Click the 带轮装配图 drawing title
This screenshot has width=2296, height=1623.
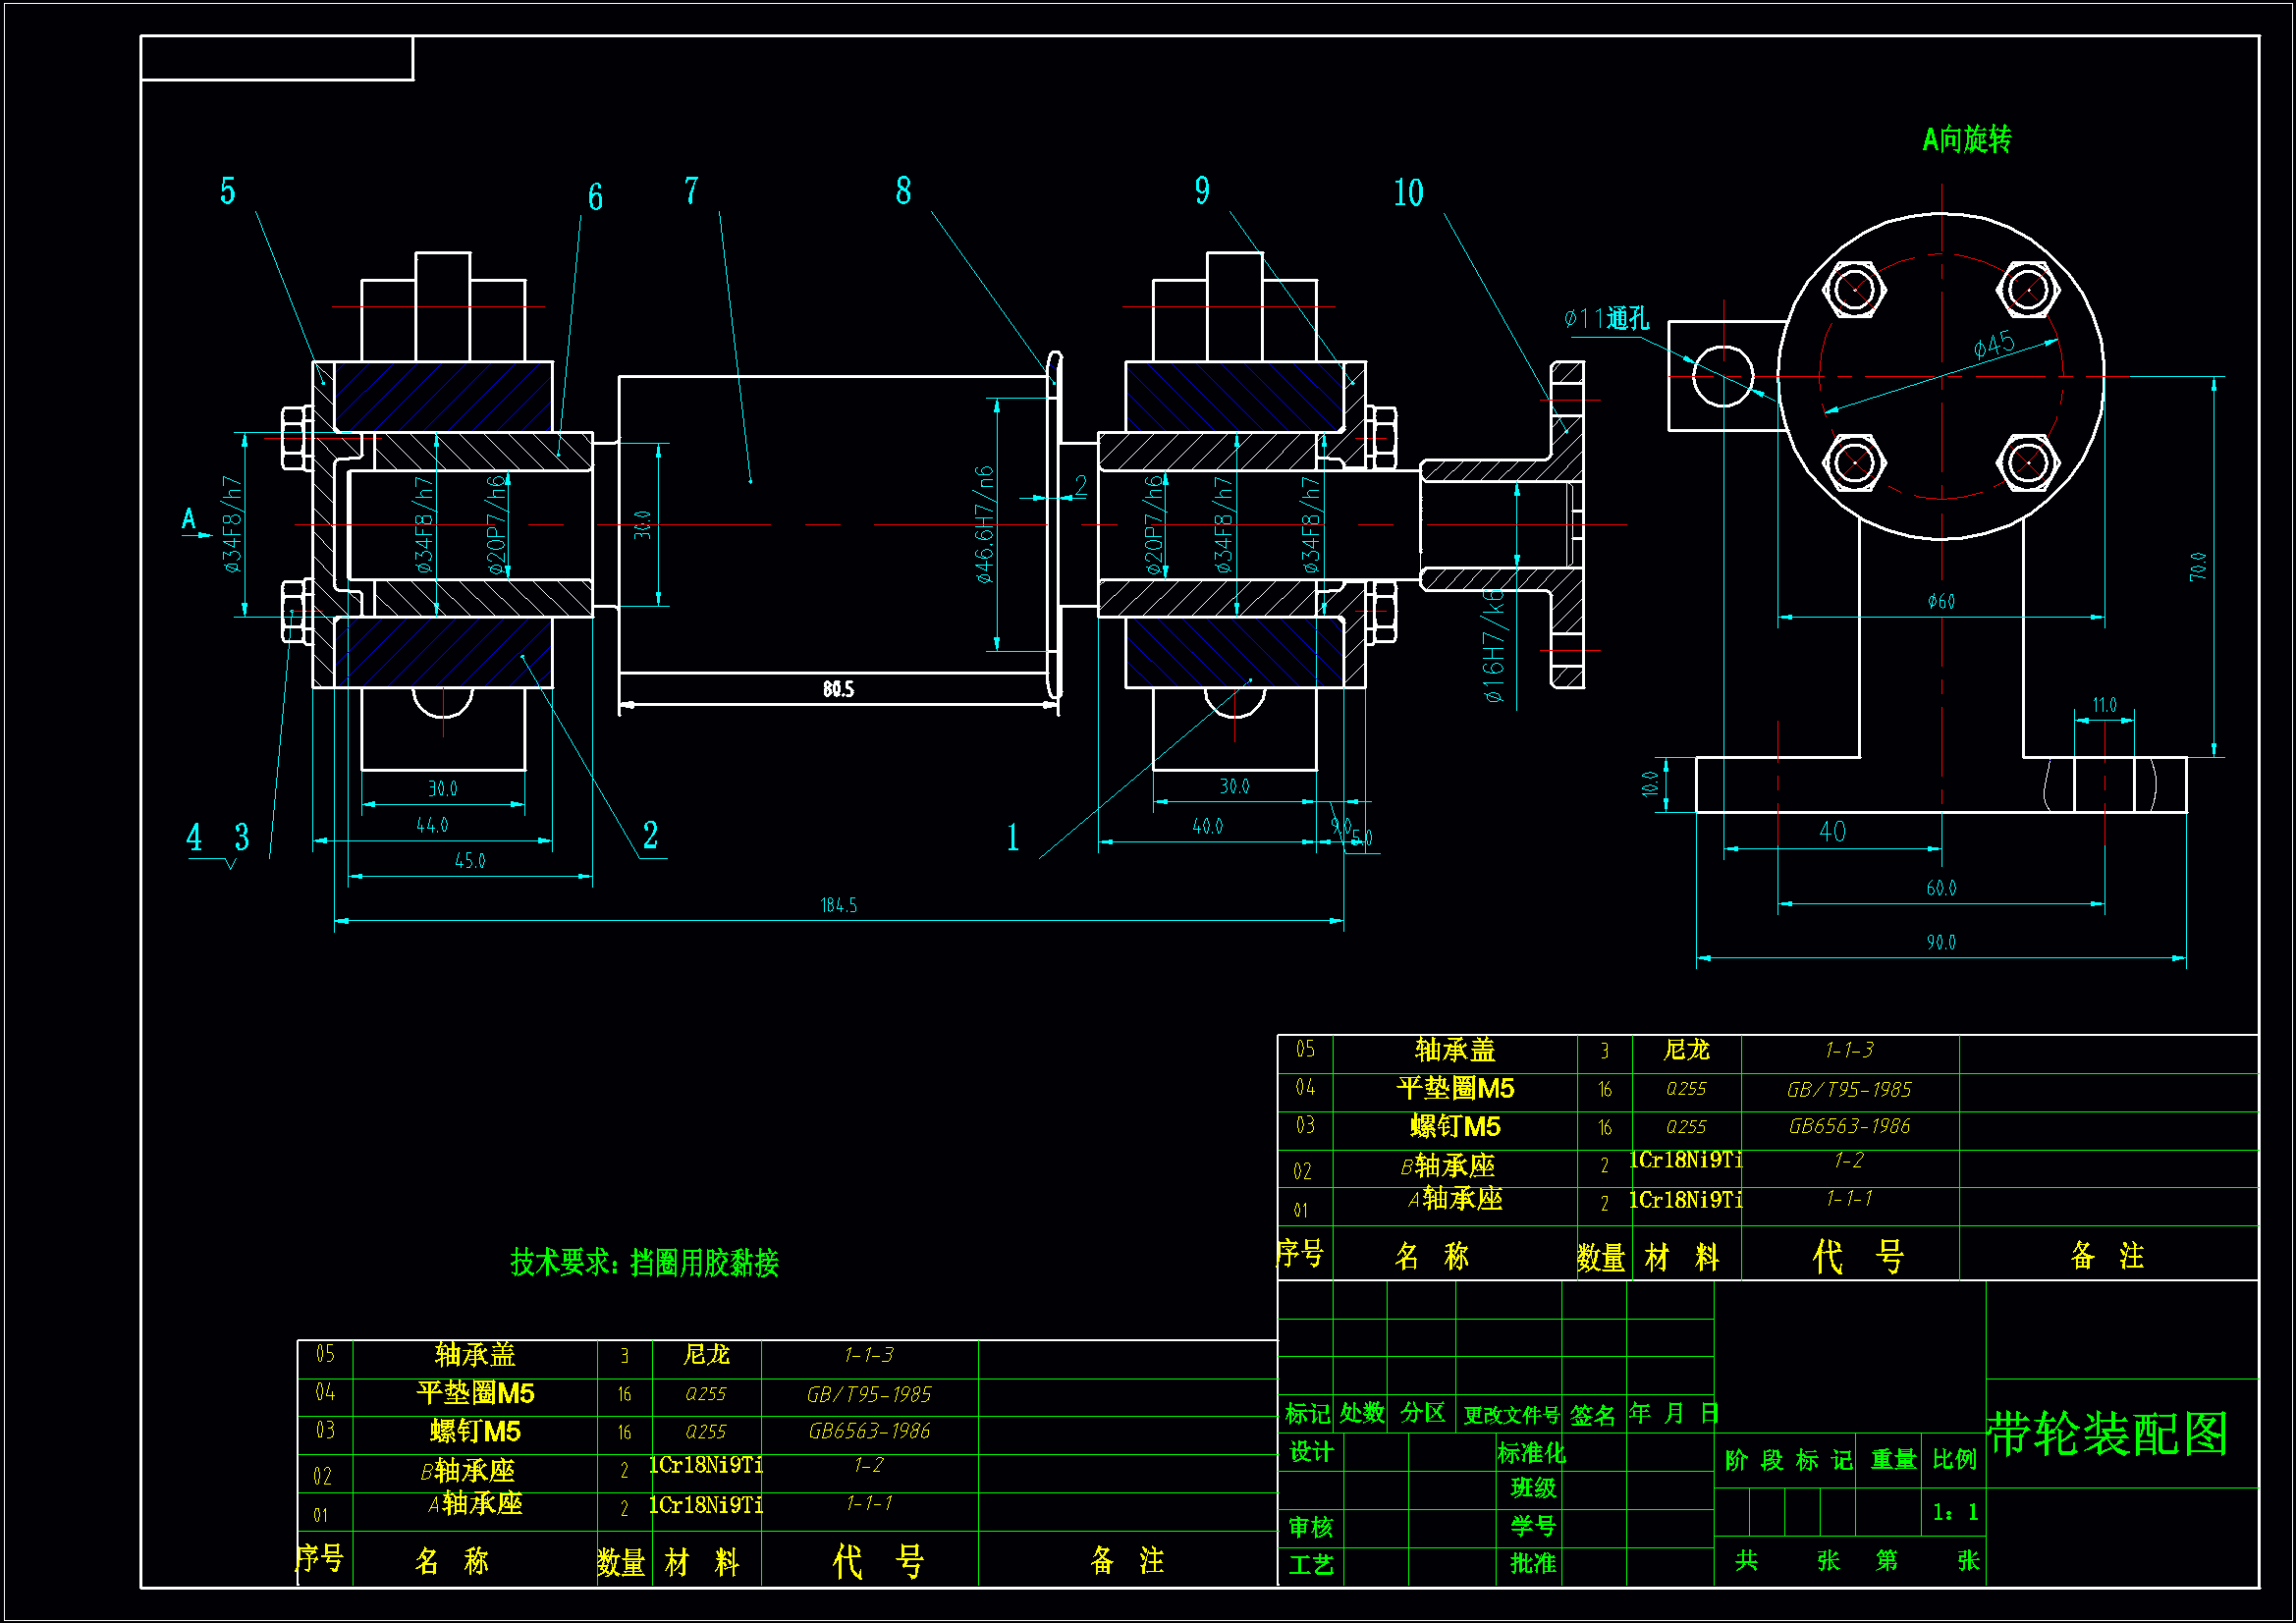pos(2107,1434)
